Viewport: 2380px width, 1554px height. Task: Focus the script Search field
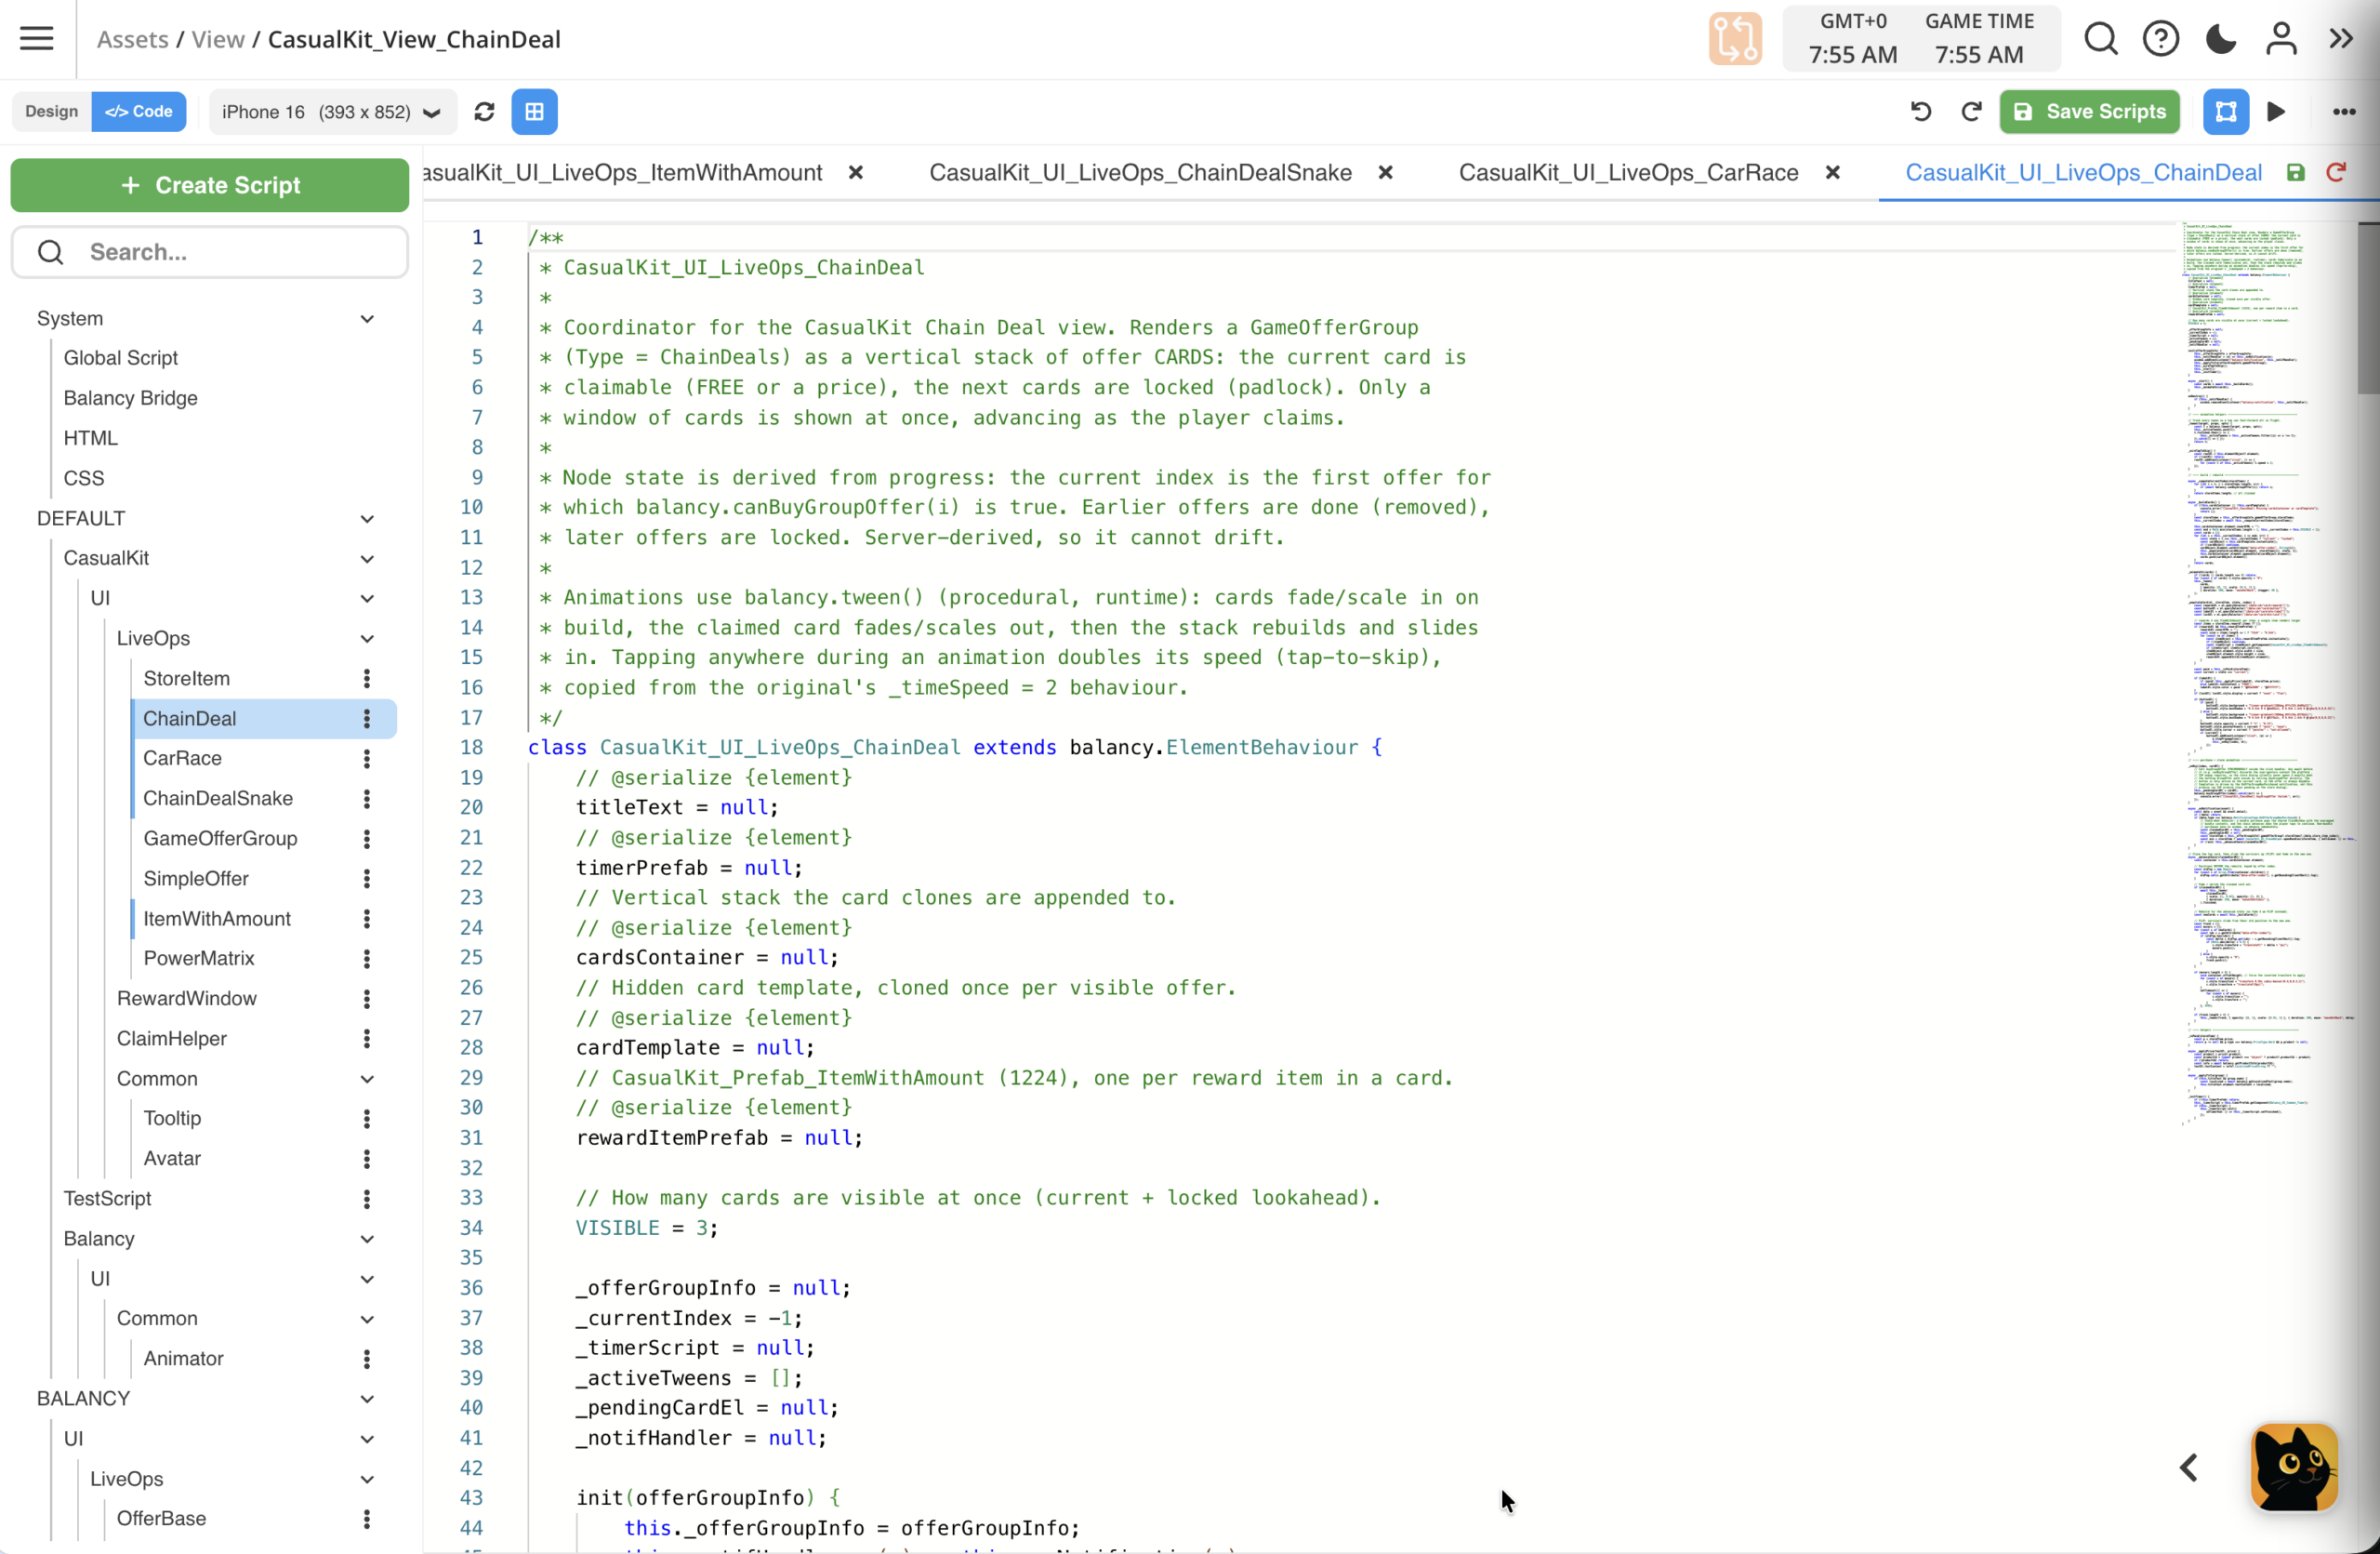pos(210,252)
